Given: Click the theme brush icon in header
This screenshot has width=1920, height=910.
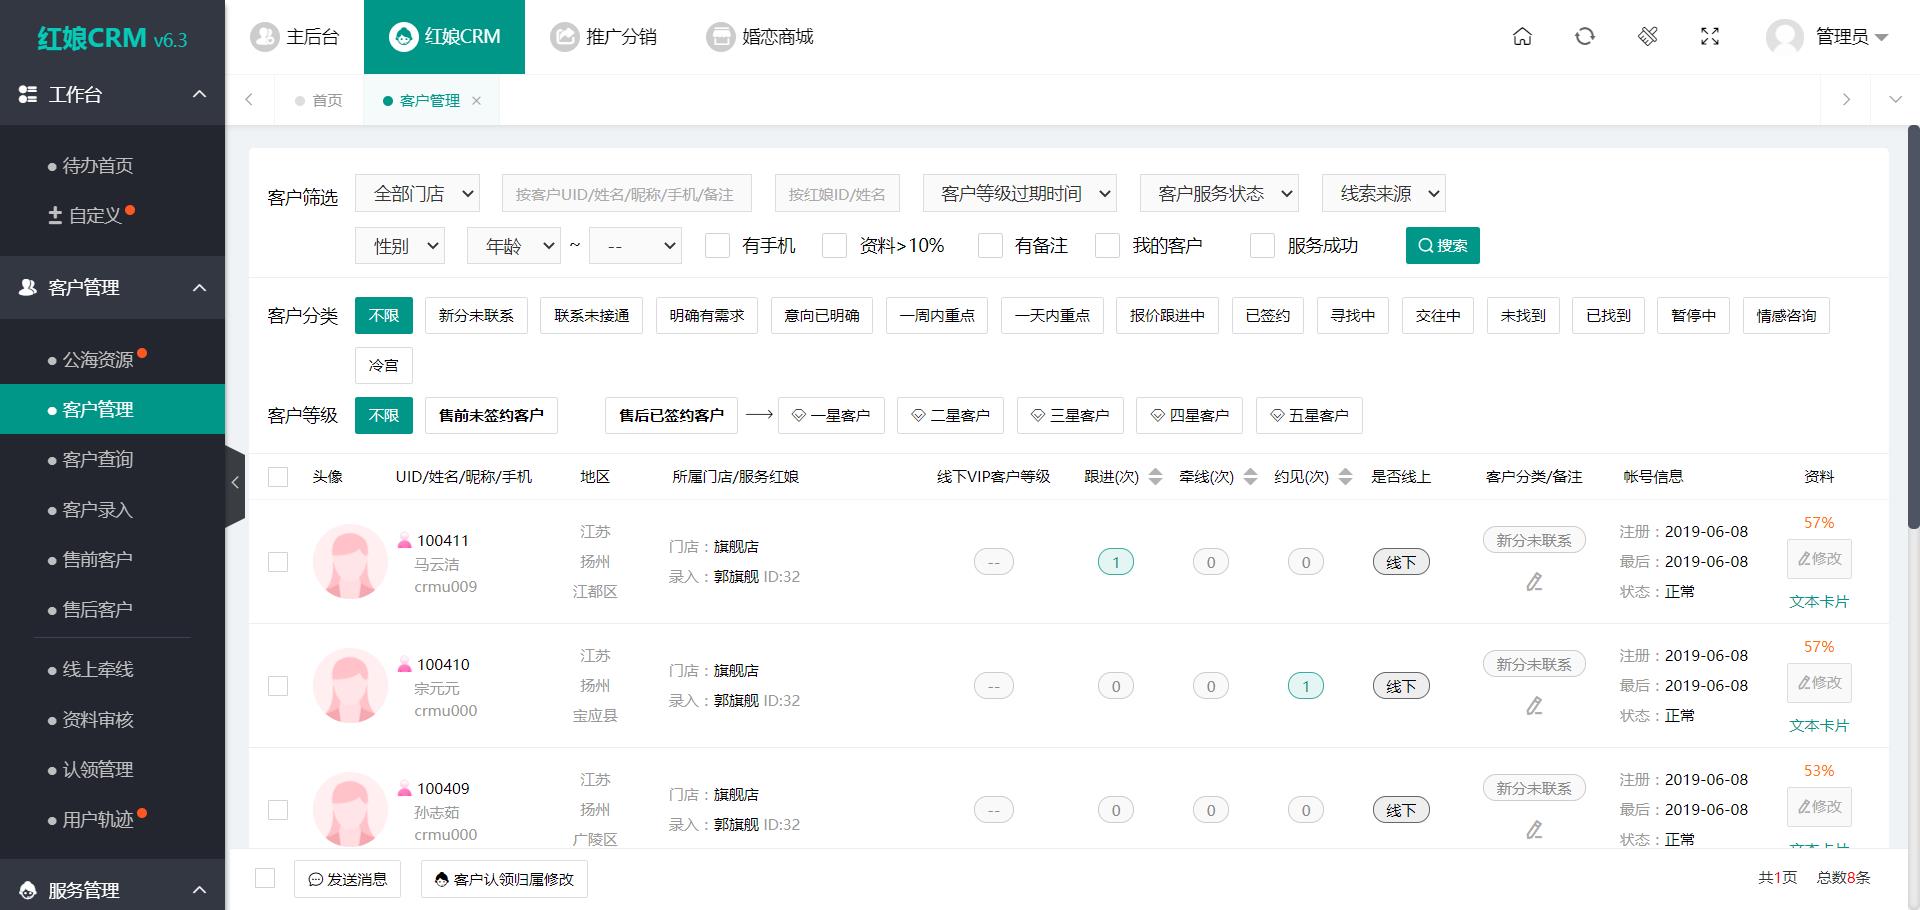Looking at the screenshot, I should pos(1648,37).
